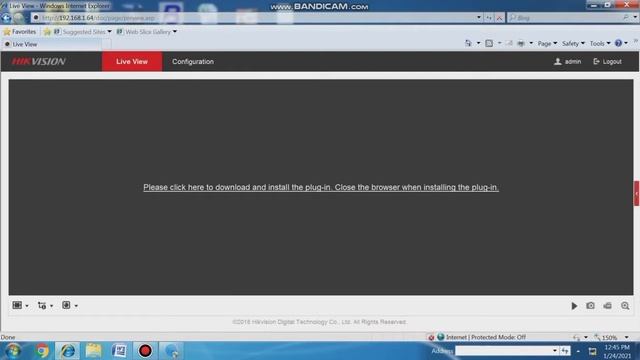Click the stream type icon
Screen dimensions: 640x360
pos(42,305)
